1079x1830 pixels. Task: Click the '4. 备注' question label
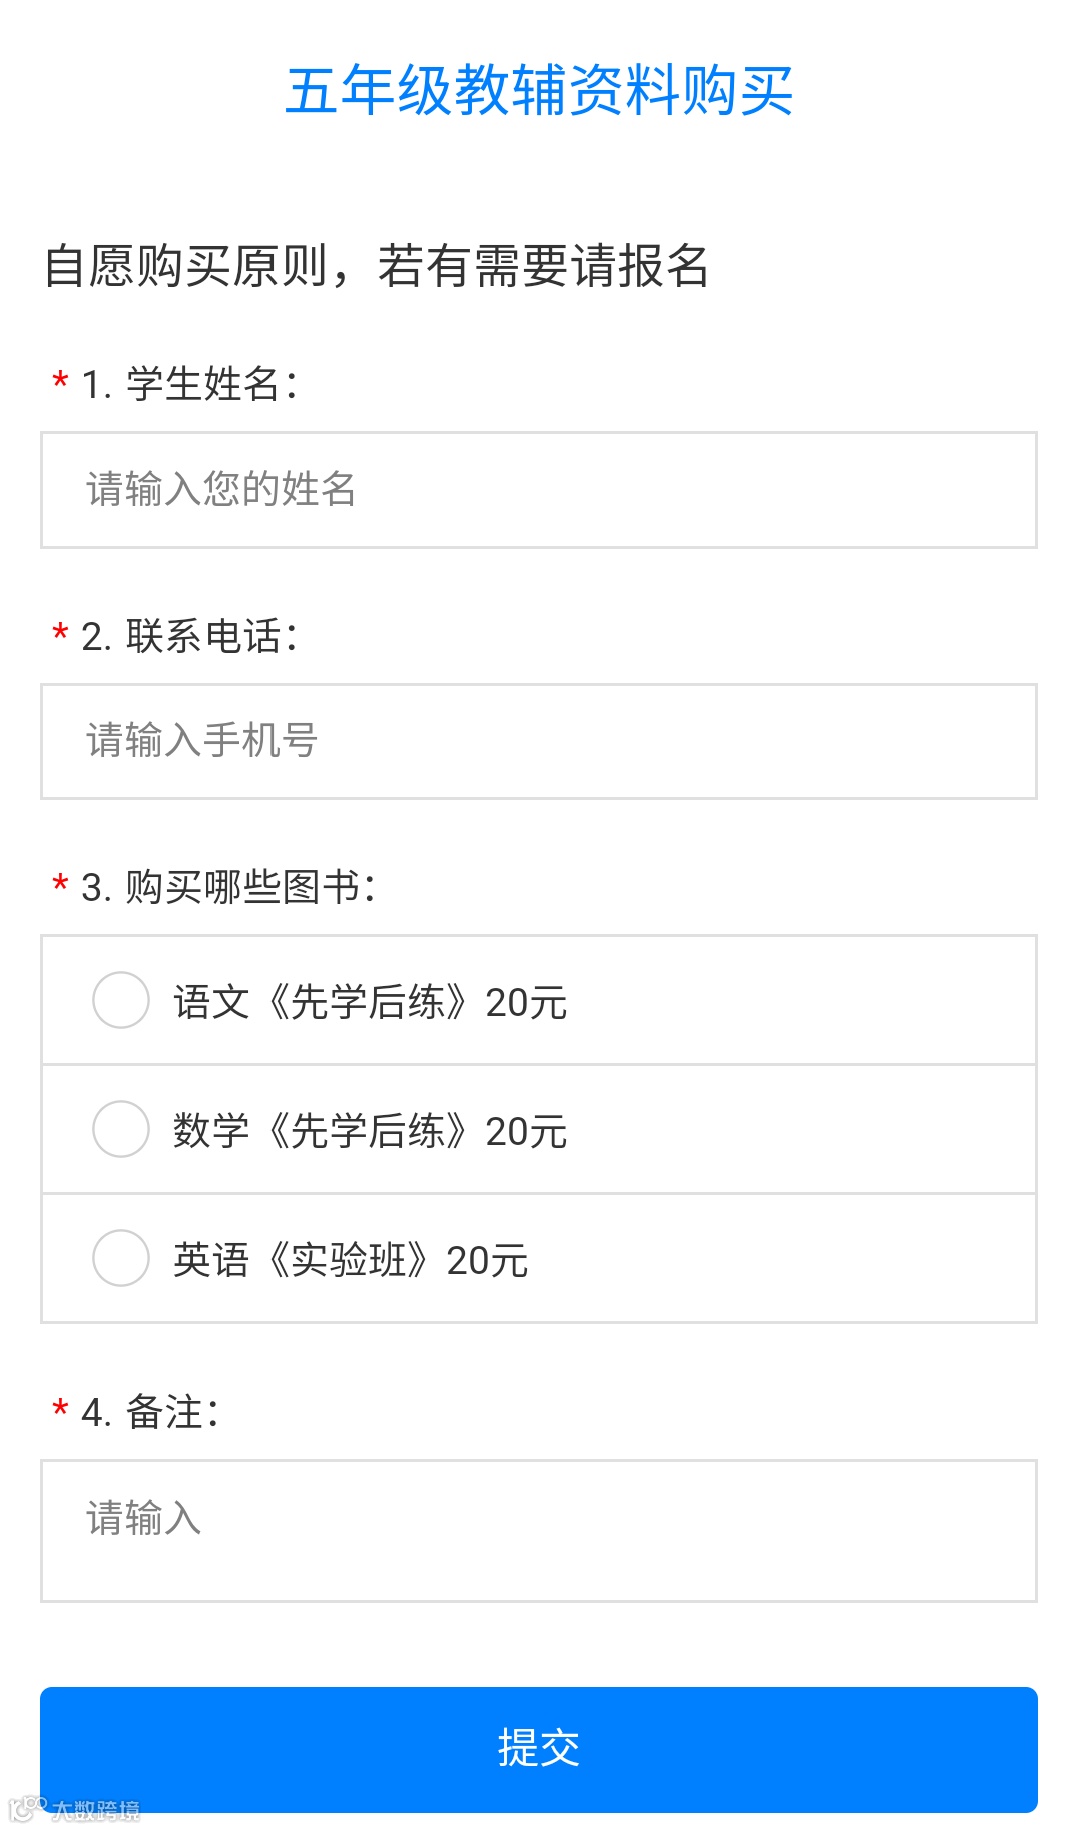[x=150, y=1412]
